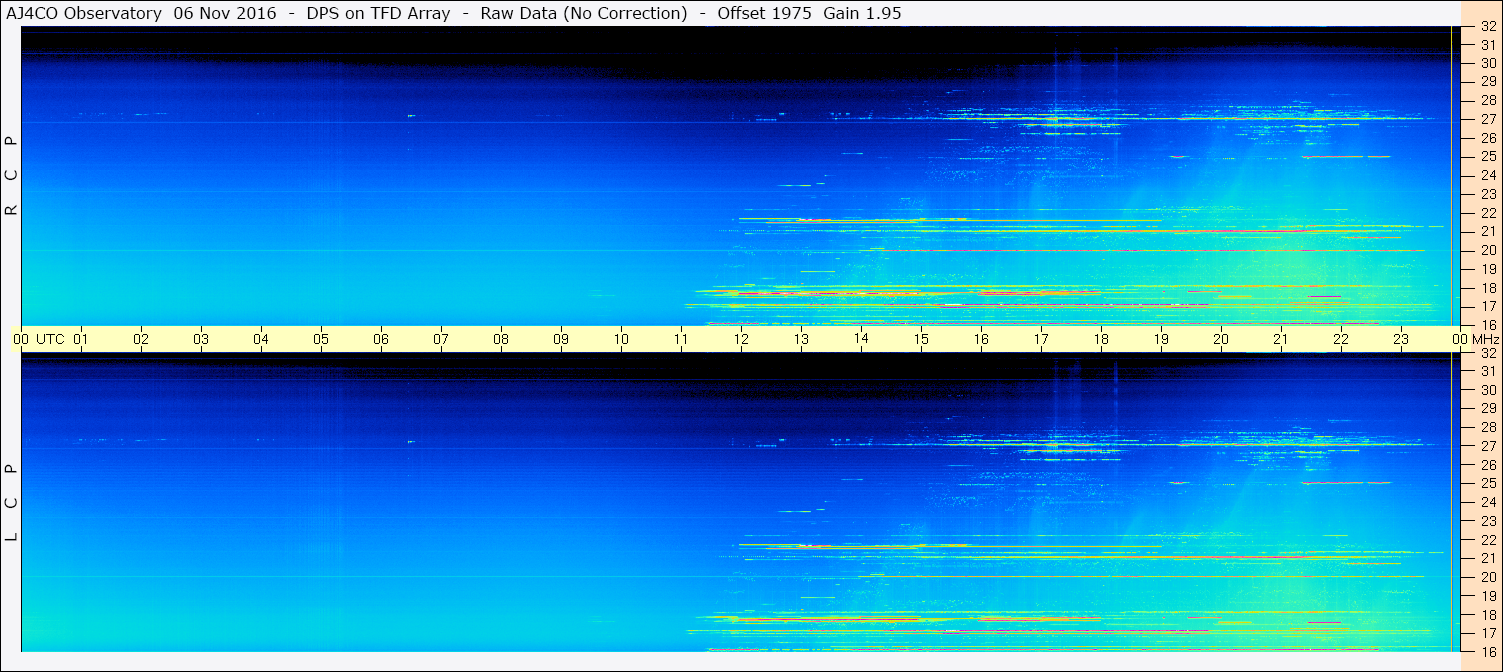
Task: Click the 29 MHz label of RCP panel
Action: 1488,82
